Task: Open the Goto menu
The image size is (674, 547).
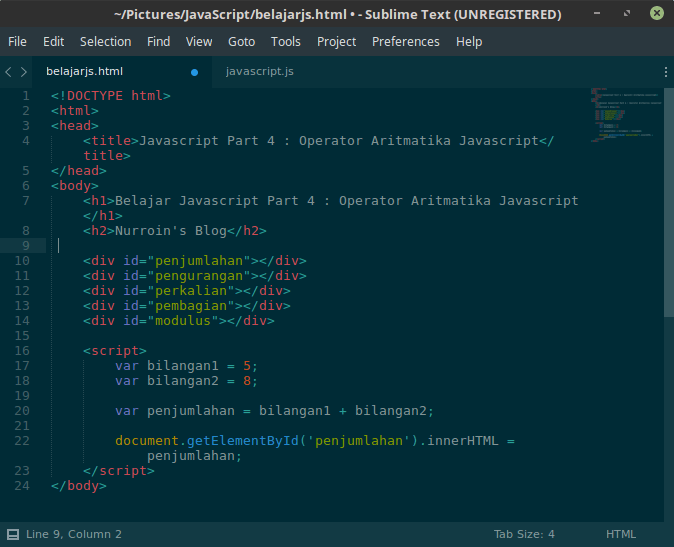Action: pos(242,42)
